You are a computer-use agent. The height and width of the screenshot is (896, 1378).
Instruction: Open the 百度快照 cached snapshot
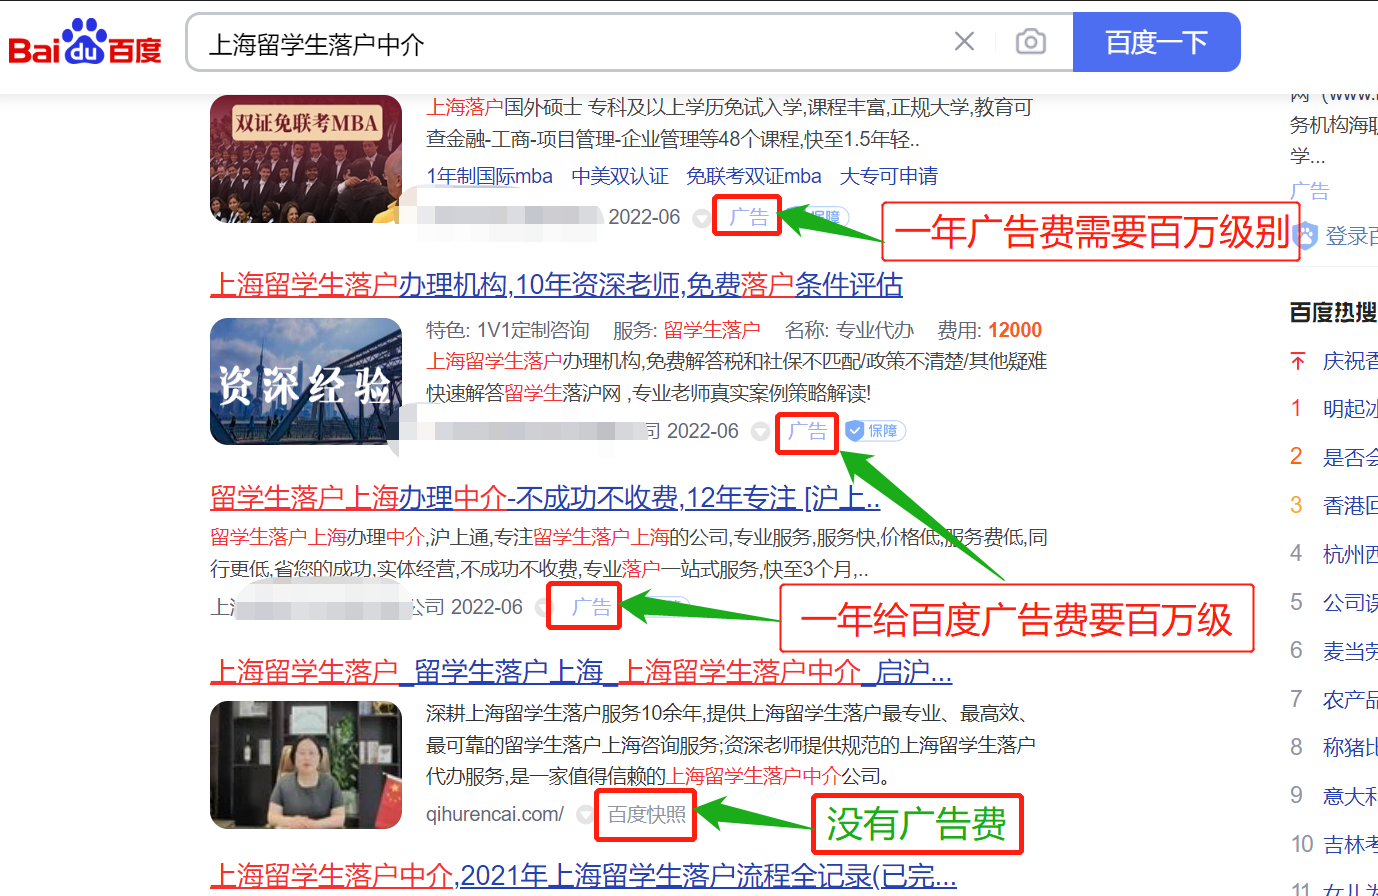tap(647, 815)
